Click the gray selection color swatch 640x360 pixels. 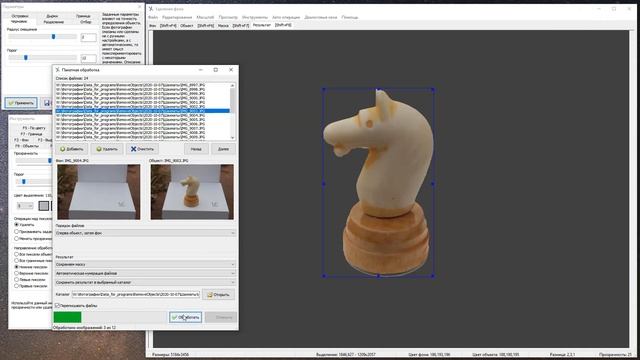pyautogui.click(x=44, y=206)
